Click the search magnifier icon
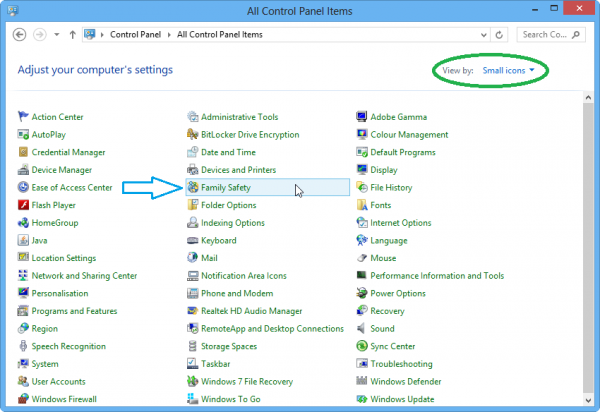The height and width of the screenshot is (412, 600). [576, 35]
